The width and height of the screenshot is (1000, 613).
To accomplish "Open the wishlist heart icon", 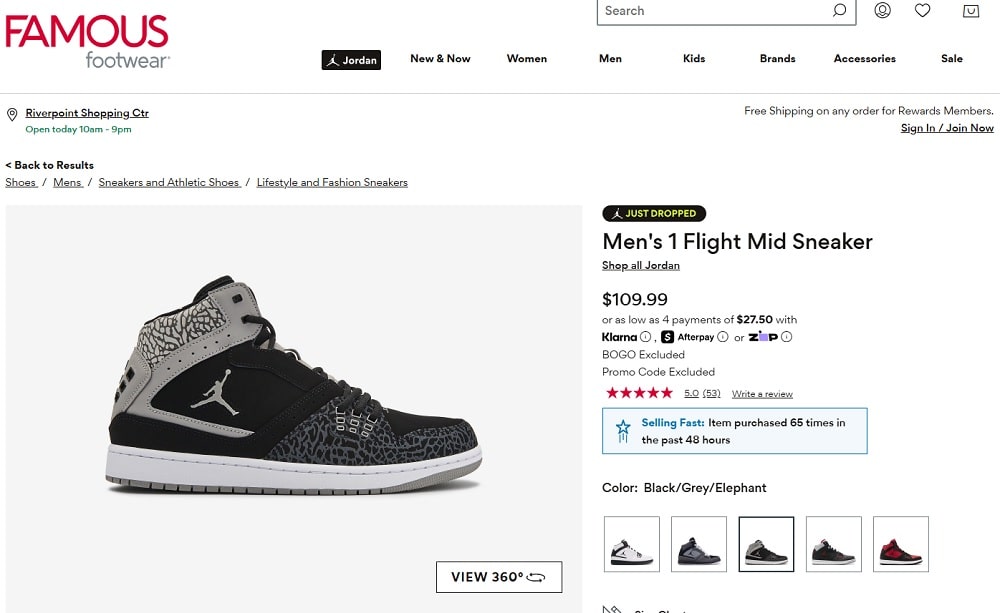I will point(922,10).
